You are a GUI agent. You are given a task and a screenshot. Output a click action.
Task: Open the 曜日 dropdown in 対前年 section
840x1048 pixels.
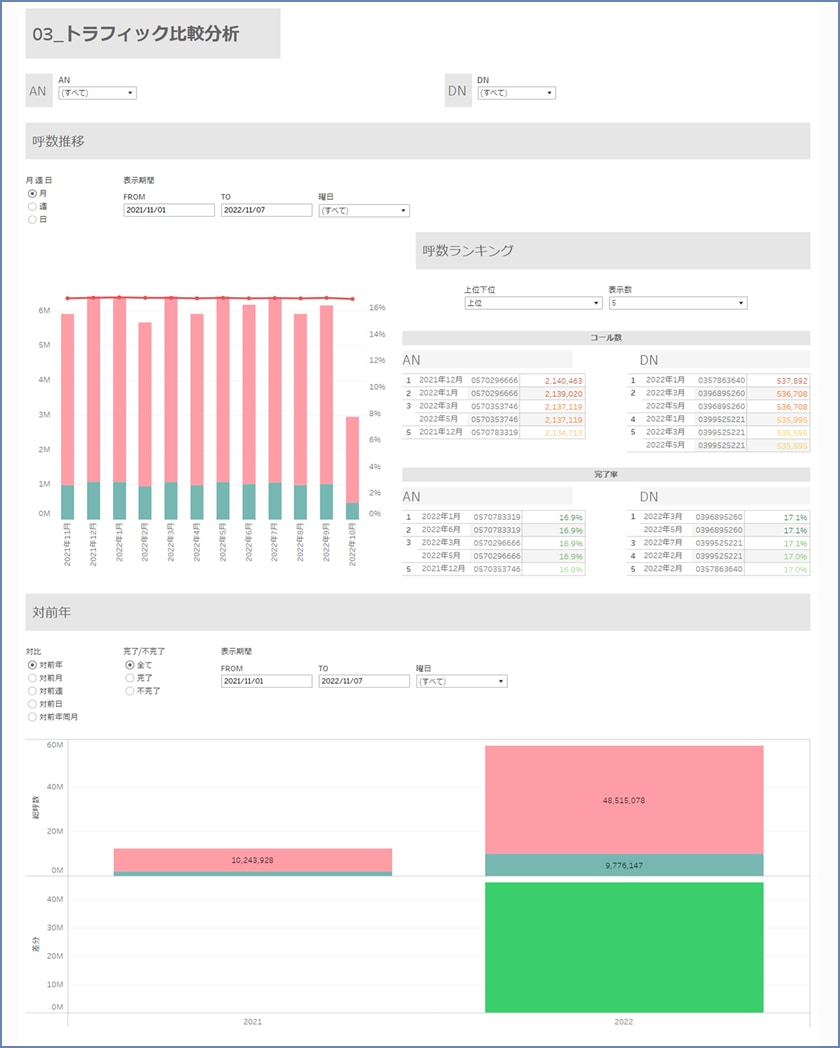[x=462, y=682]
